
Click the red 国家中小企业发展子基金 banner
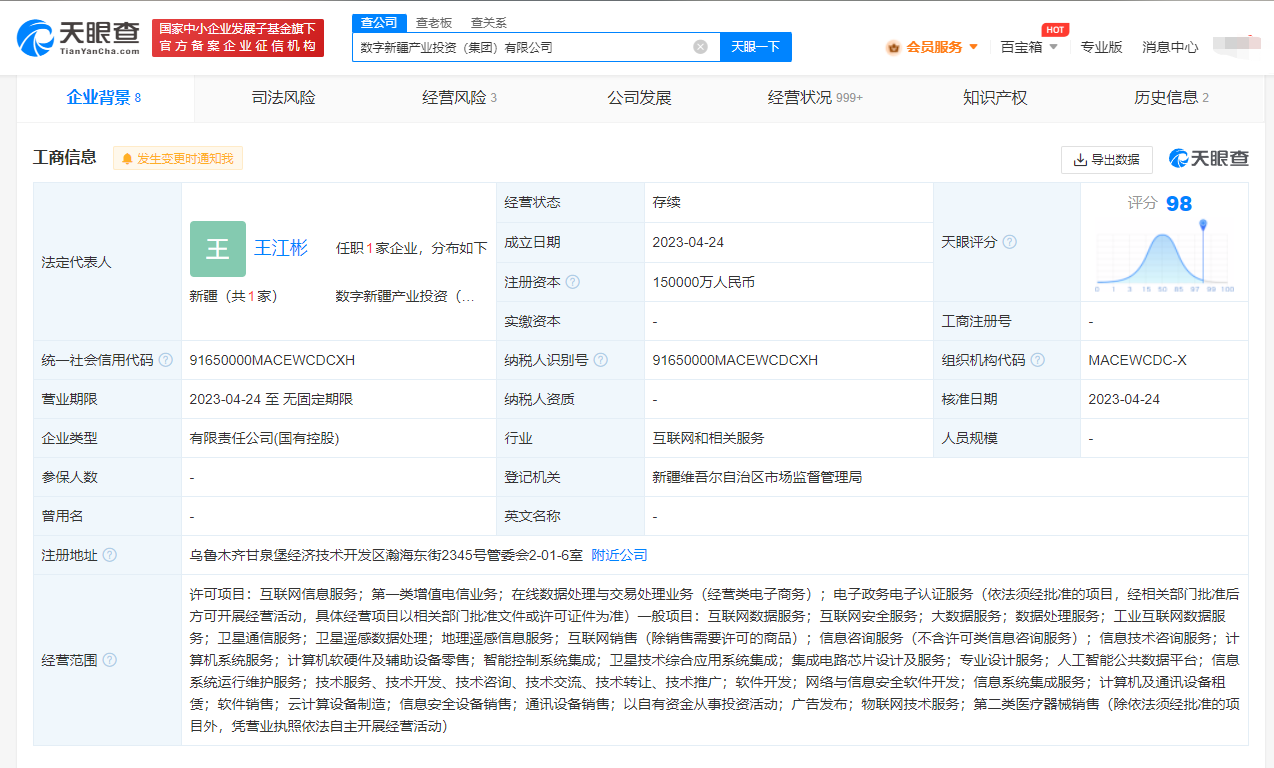click(x=238, y=38)
